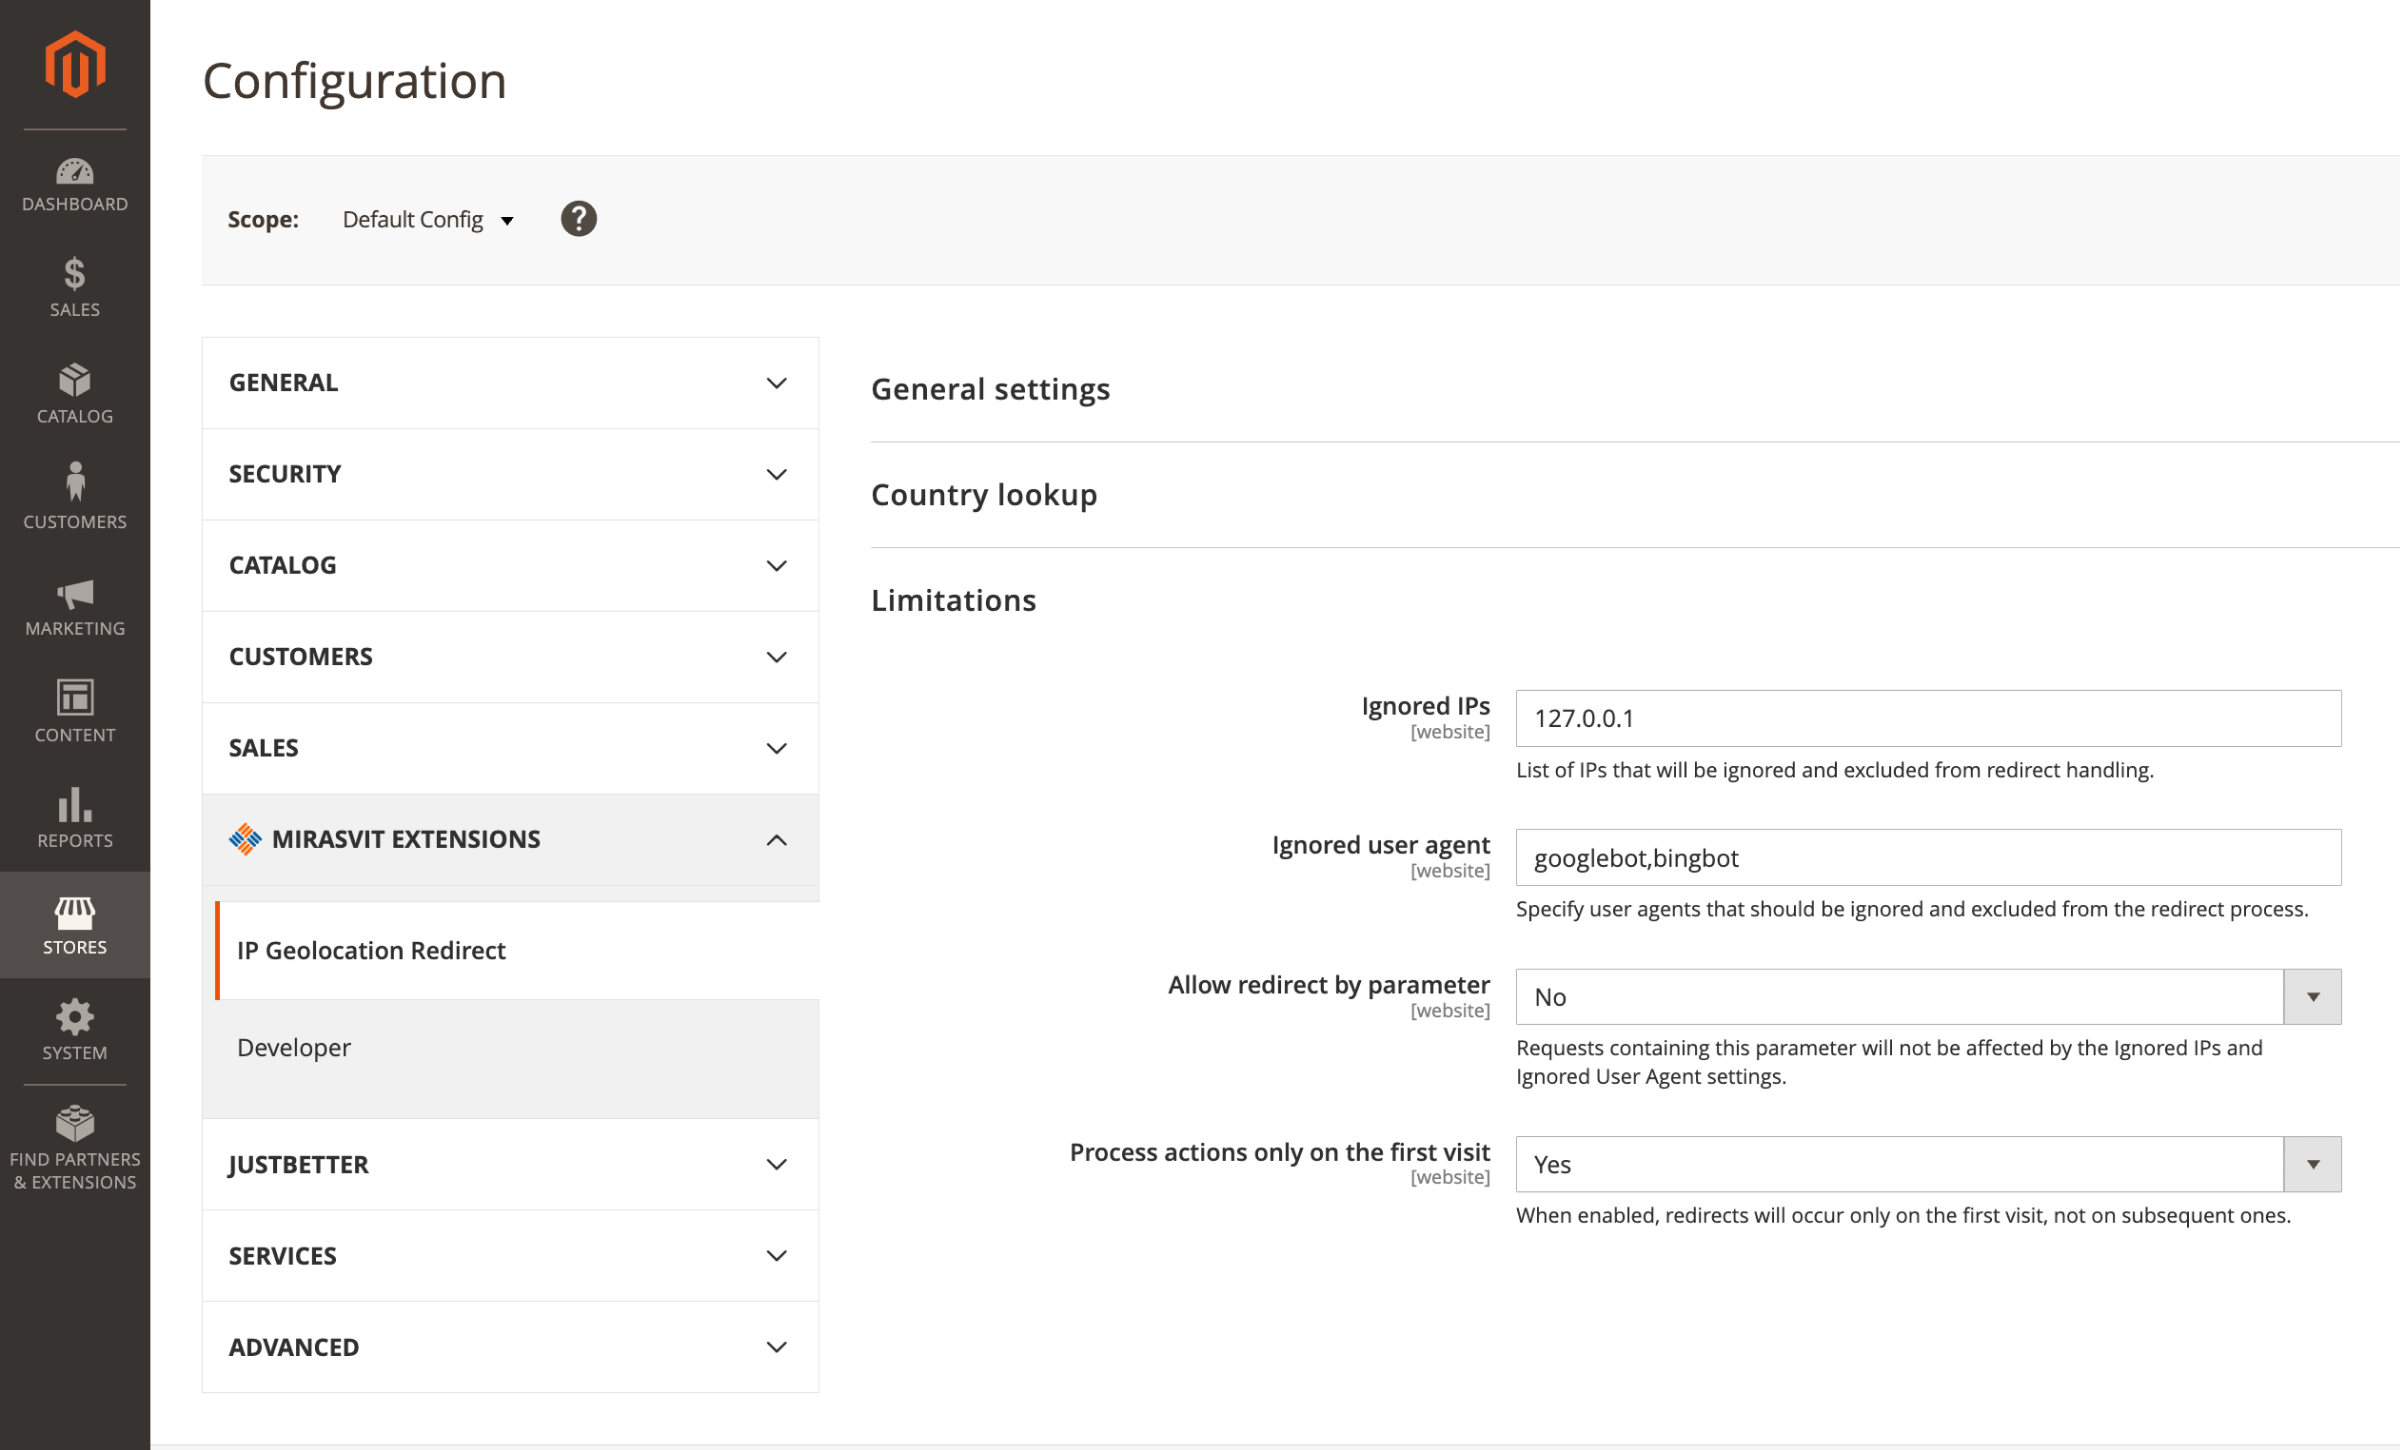Open the Scope Default Config dropdown
Screen dimensions: 2400x1450
click(x=428, y=220)
